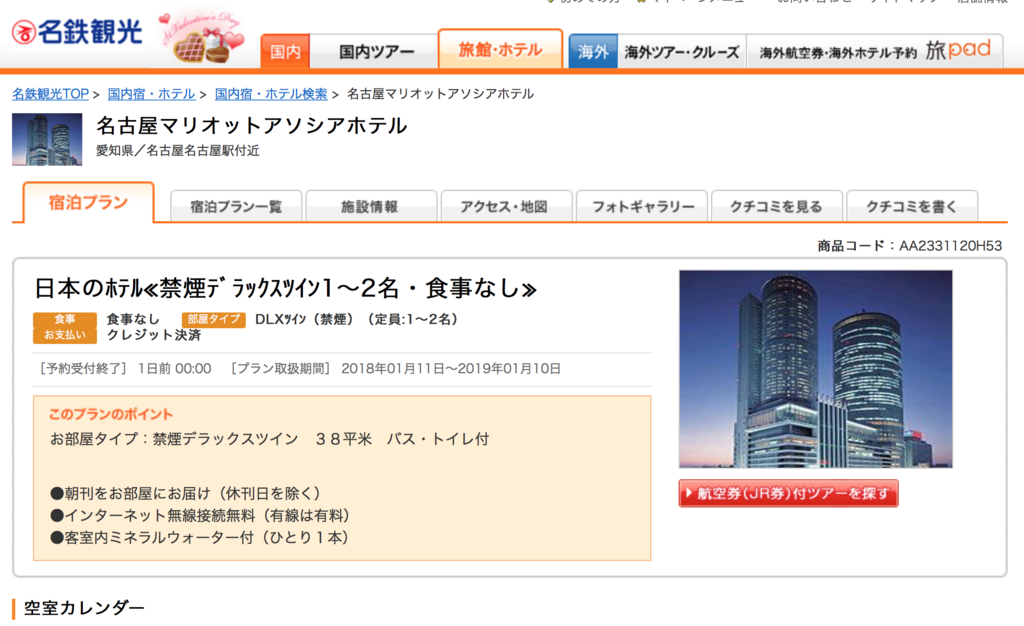
Task: Click the クレジット決済 payment text
Action: 154,335
